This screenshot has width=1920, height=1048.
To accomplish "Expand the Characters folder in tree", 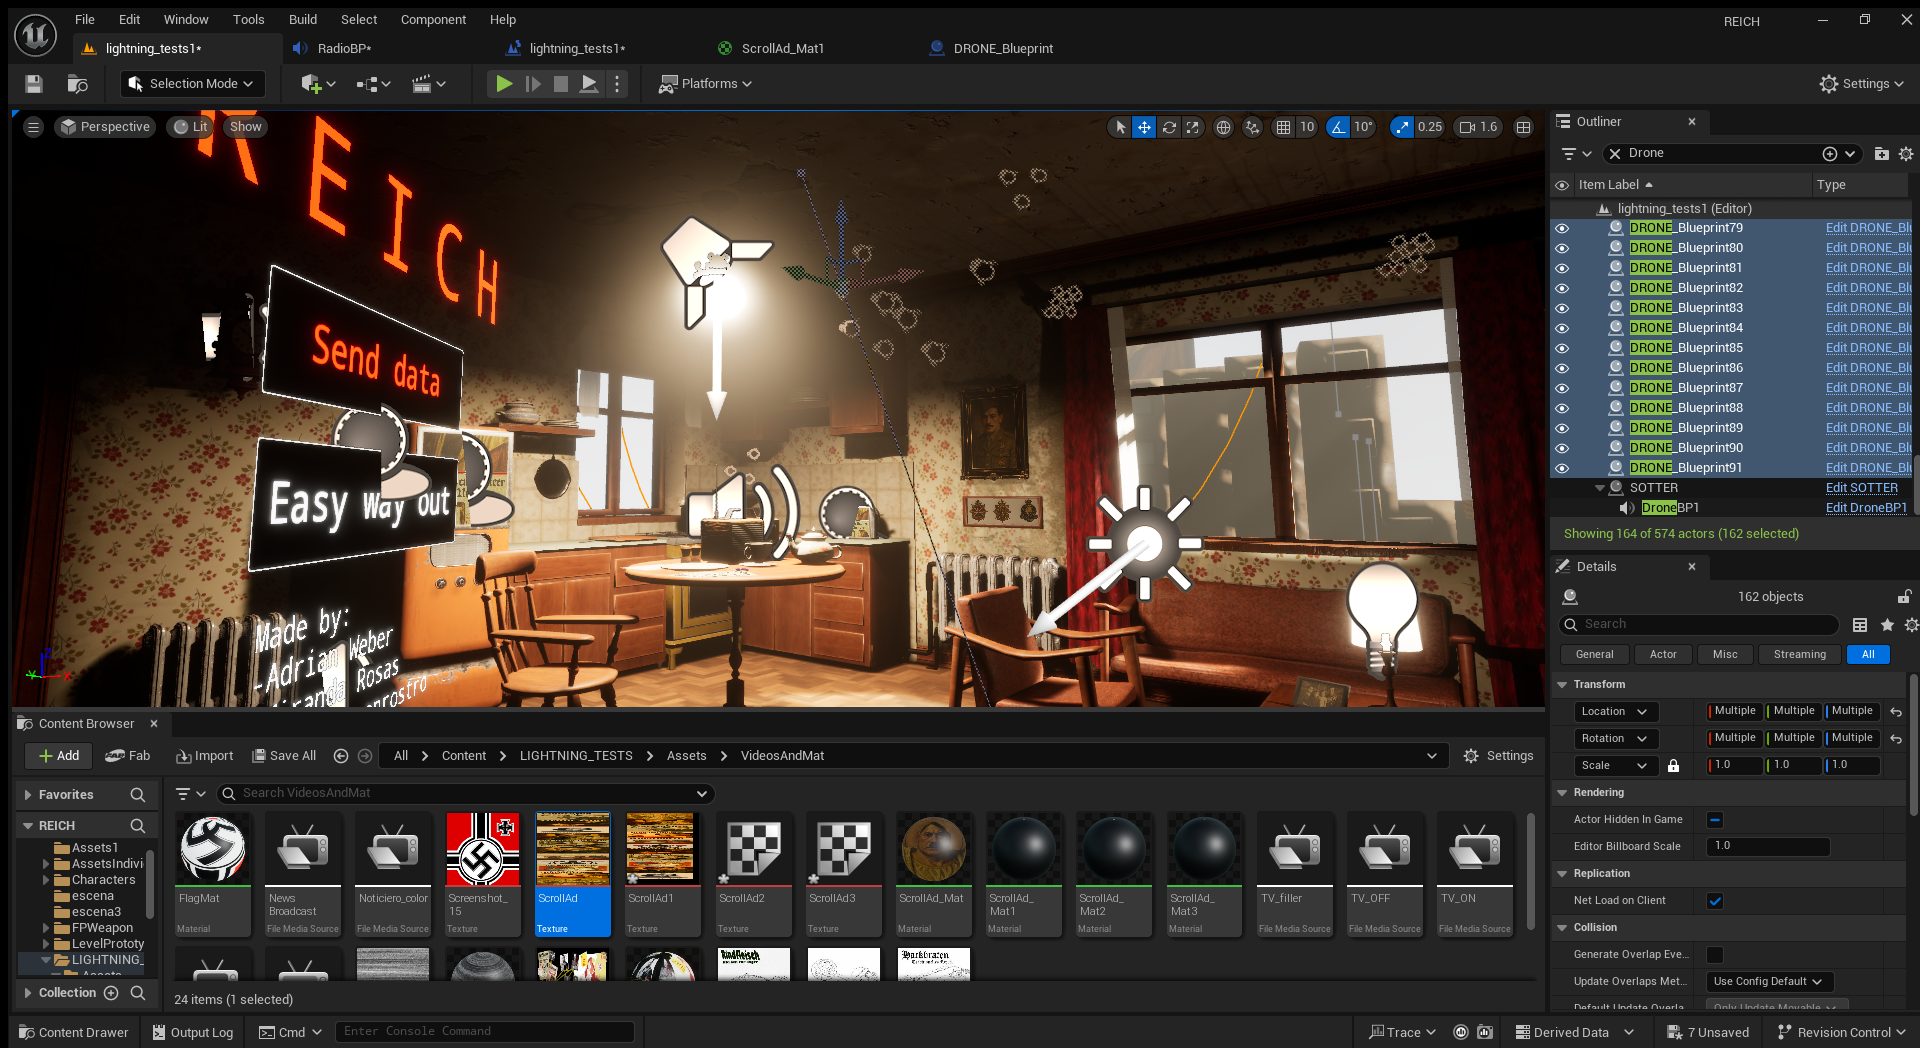I will click(x=45, y=880).
